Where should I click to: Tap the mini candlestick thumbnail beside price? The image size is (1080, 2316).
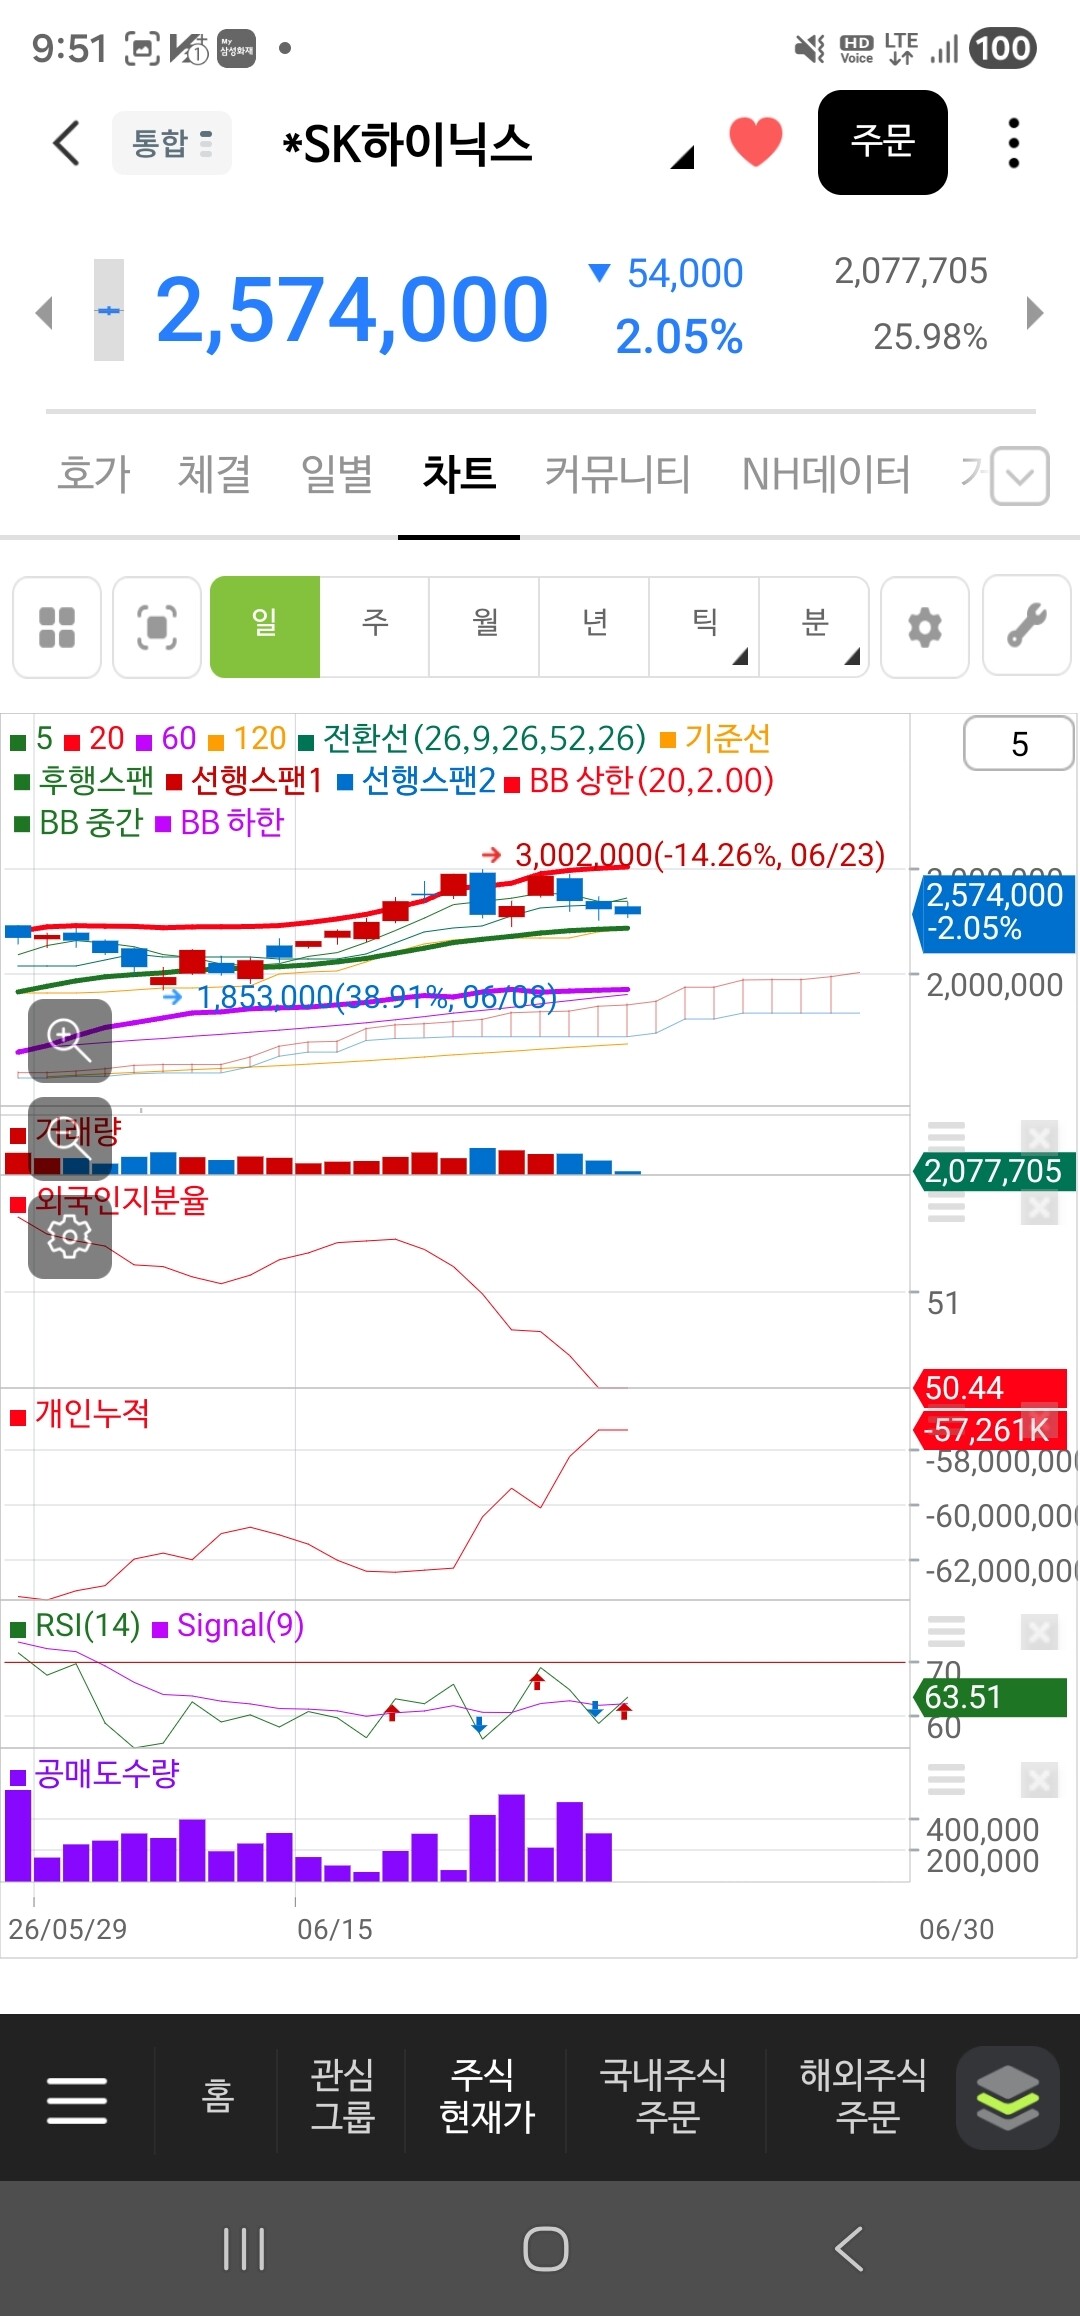109,310
